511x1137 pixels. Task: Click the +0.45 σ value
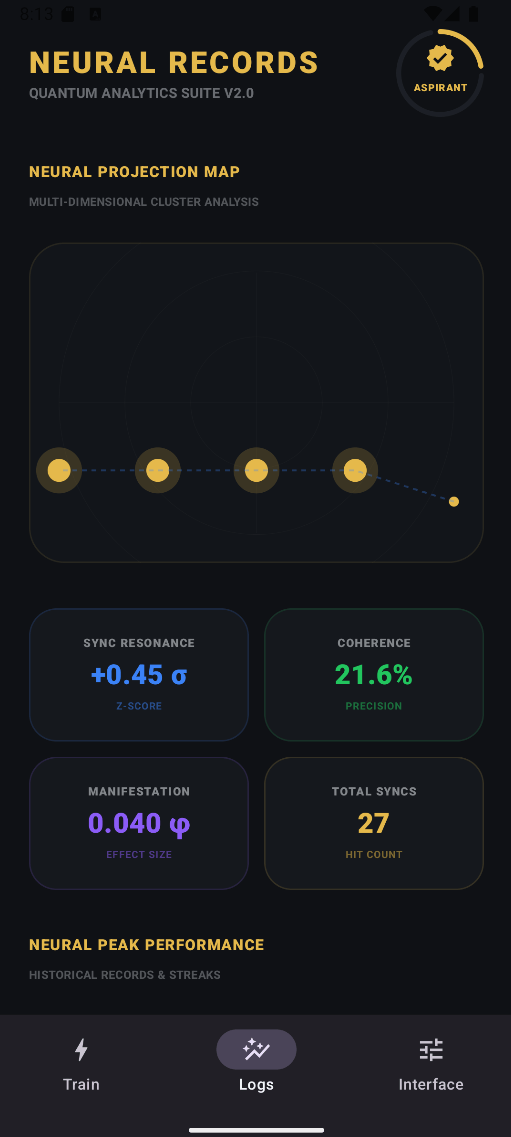point(138,675)
